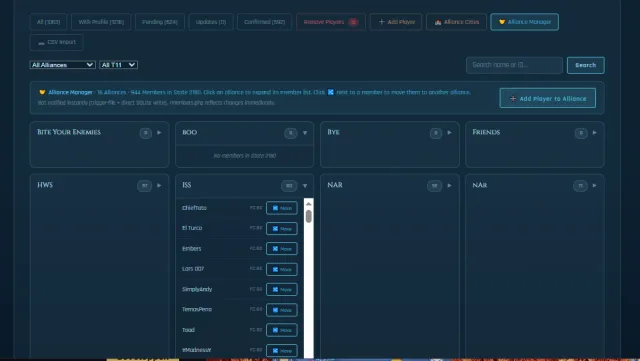640x361 pixels.
Task: Click the Bite Your Enemies count badge
Action: [146, 133]
